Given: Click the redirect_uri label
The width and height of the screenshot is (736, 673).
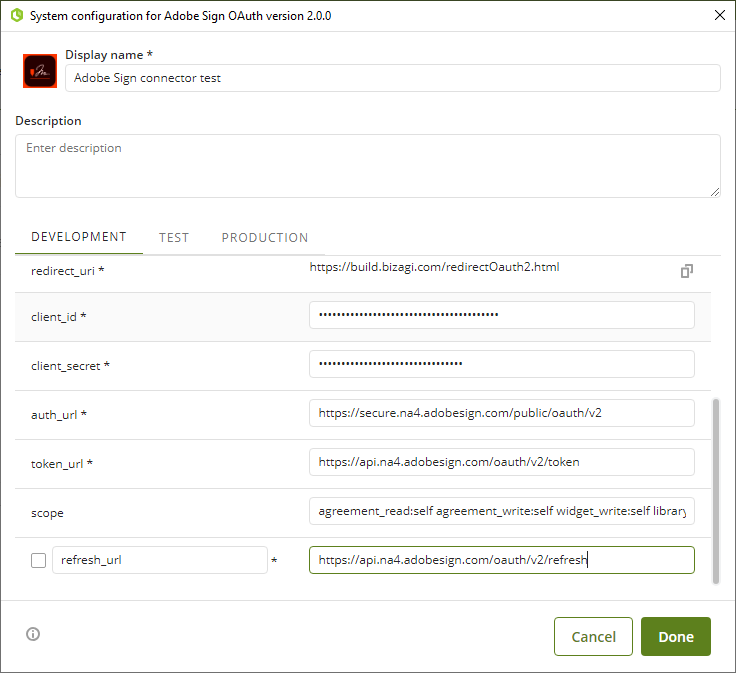Looking at the screenshot, I should [x=67, y=271].
